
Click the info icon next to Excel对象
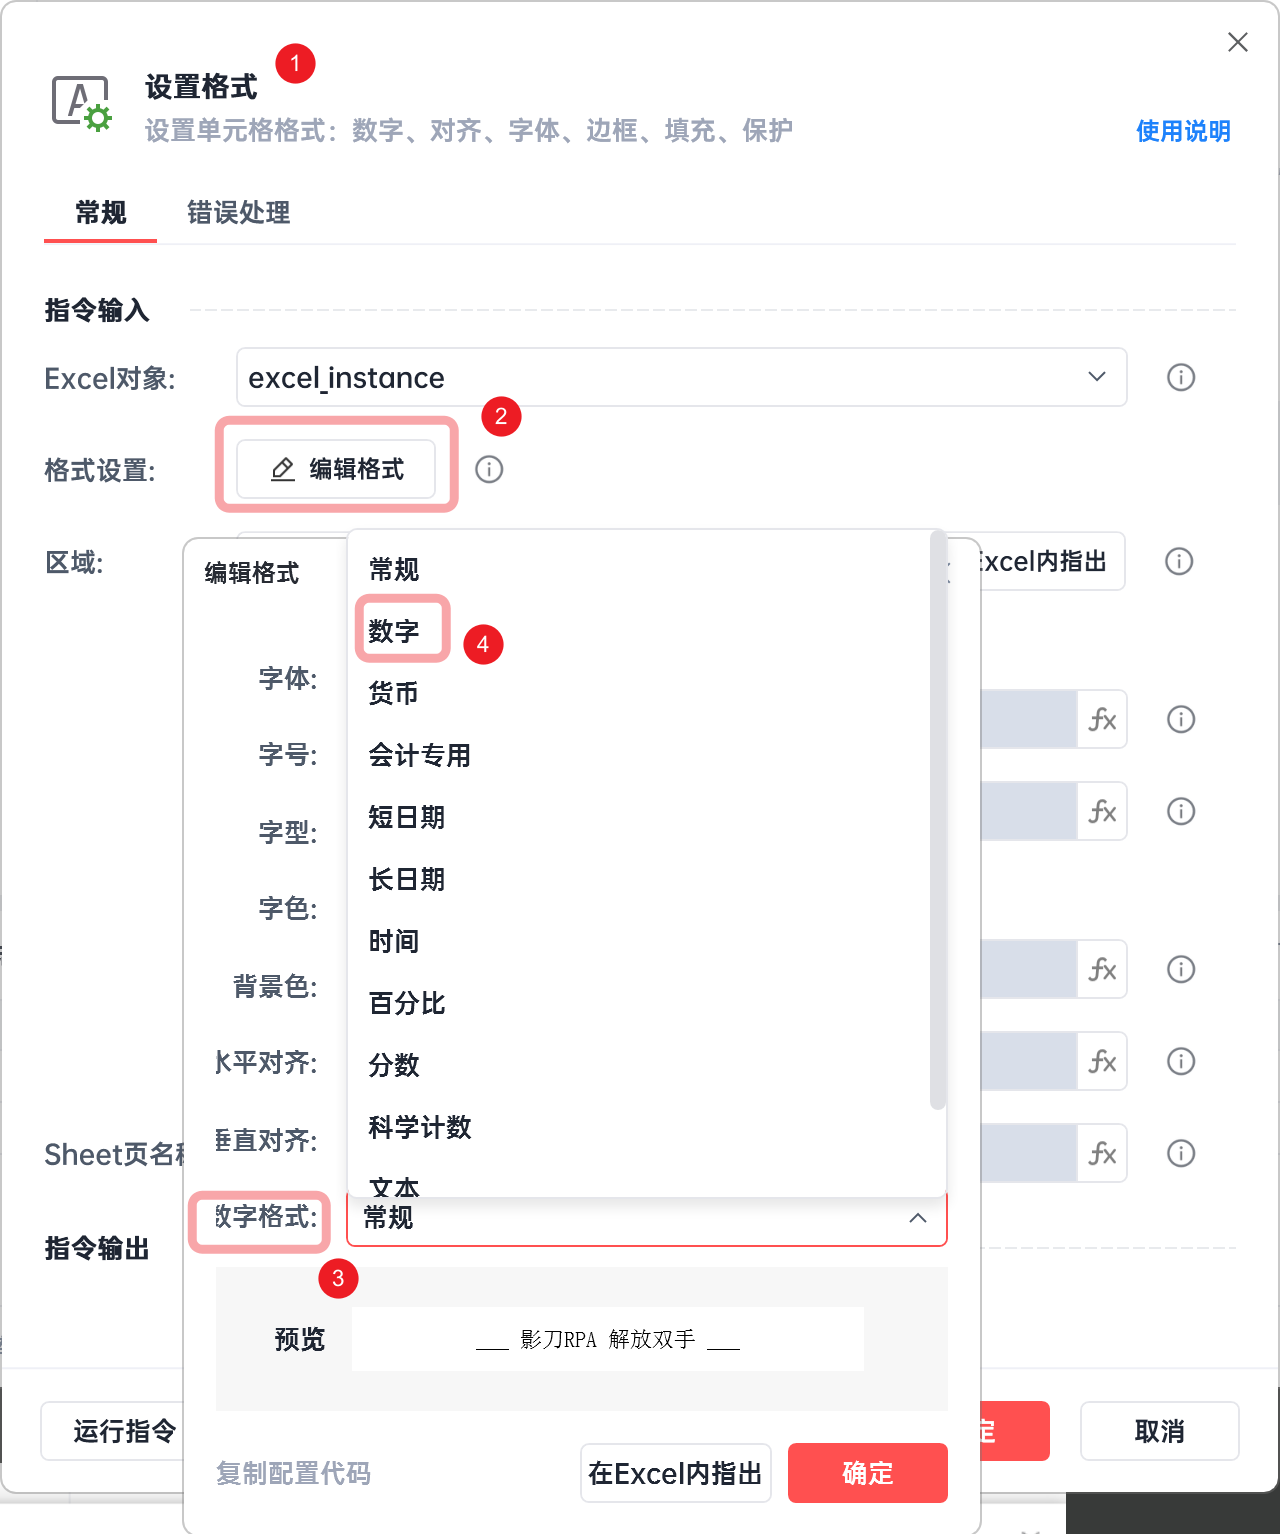pyautogui.click(x=1180, y=377)
